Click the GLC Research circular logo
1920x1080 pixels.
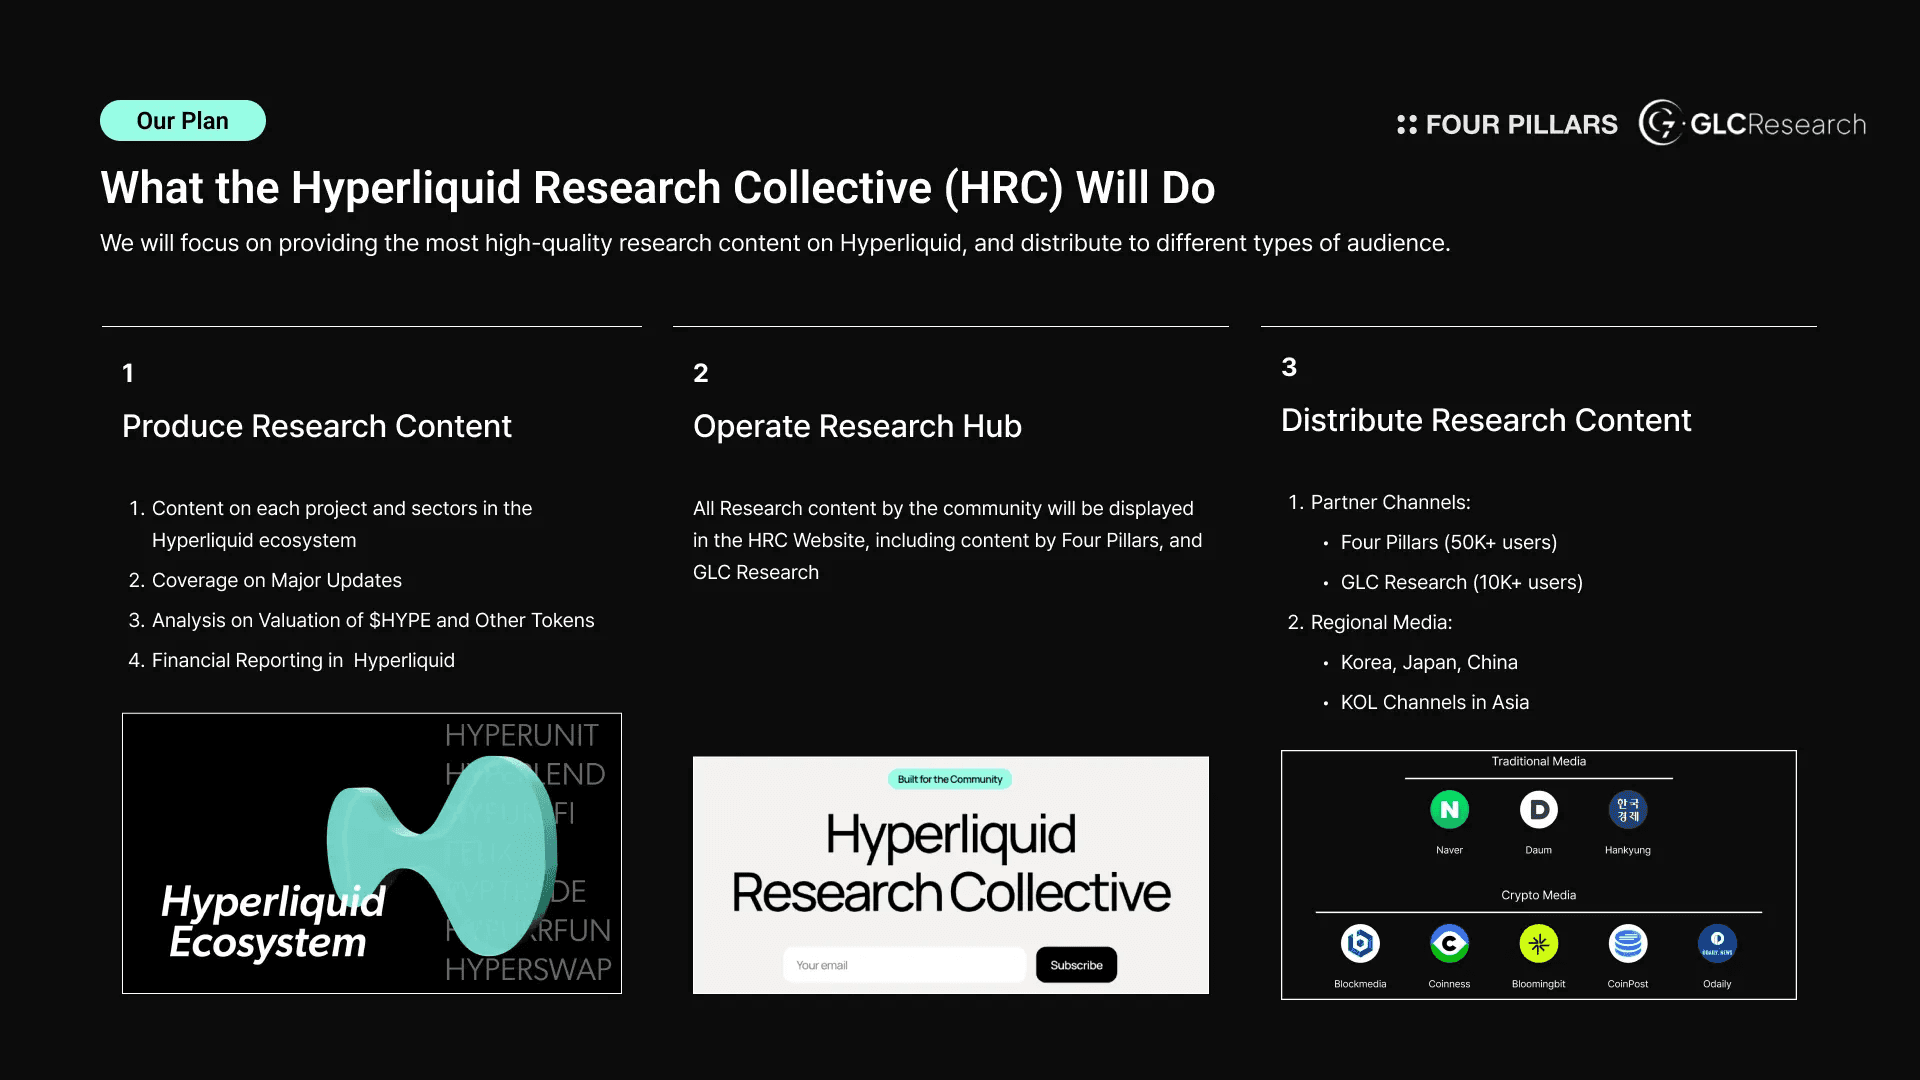coord(1661,123)
